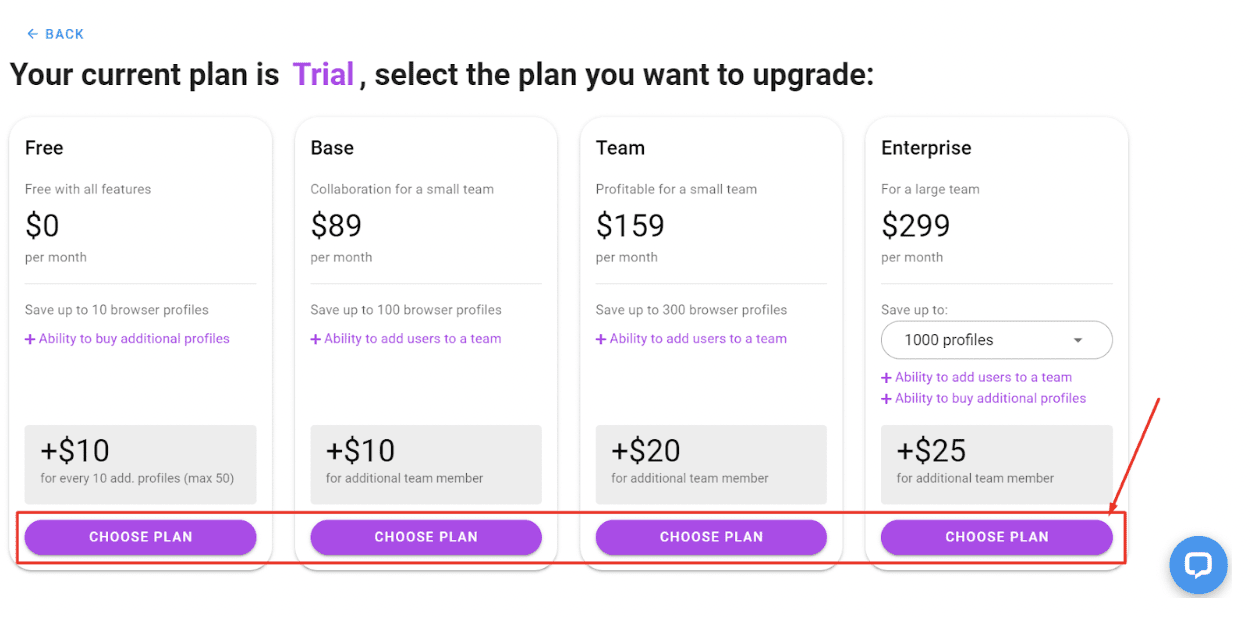Image resolution: width=1250 pixels, height=618 pixels.
Task: Click Team plan's +$20 team member box
Action: click(x=711, y=464)
